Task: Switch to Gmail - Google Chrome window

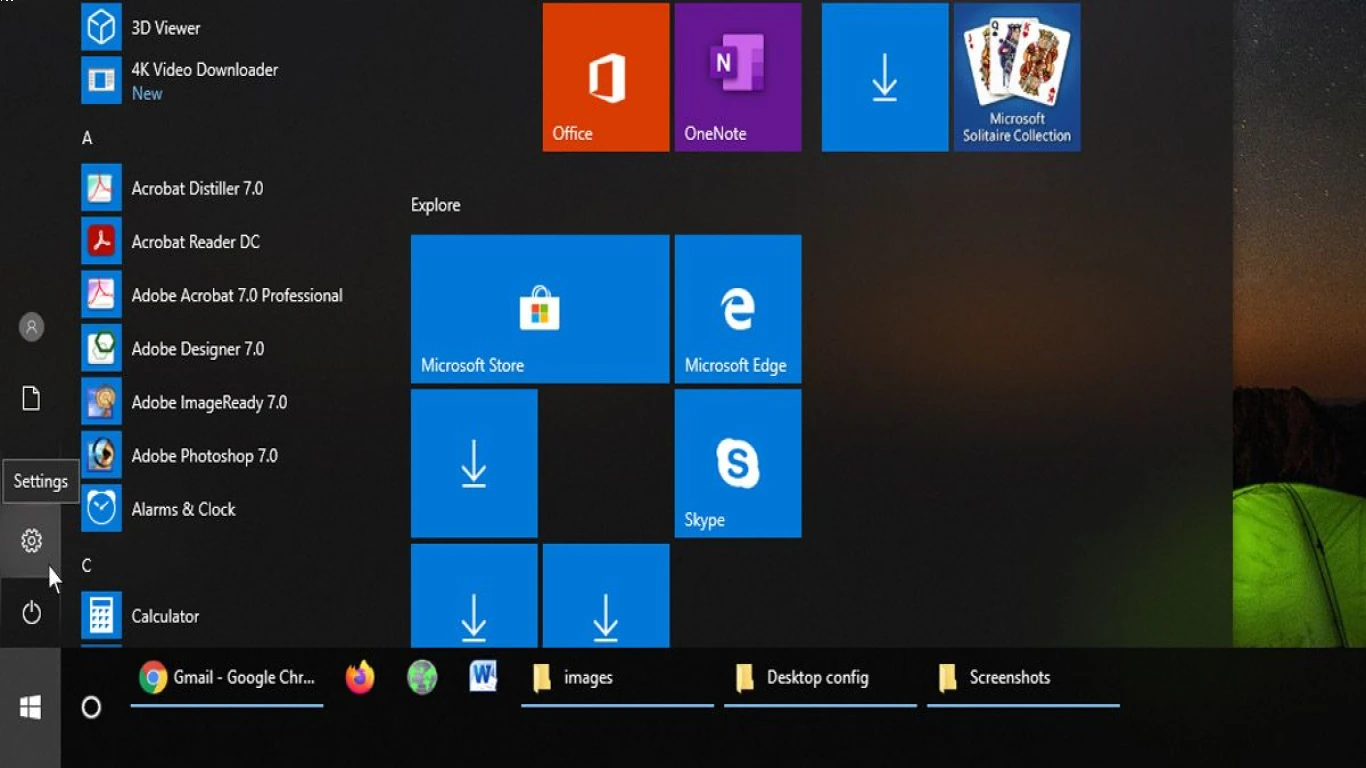Action: click(227, 678)
